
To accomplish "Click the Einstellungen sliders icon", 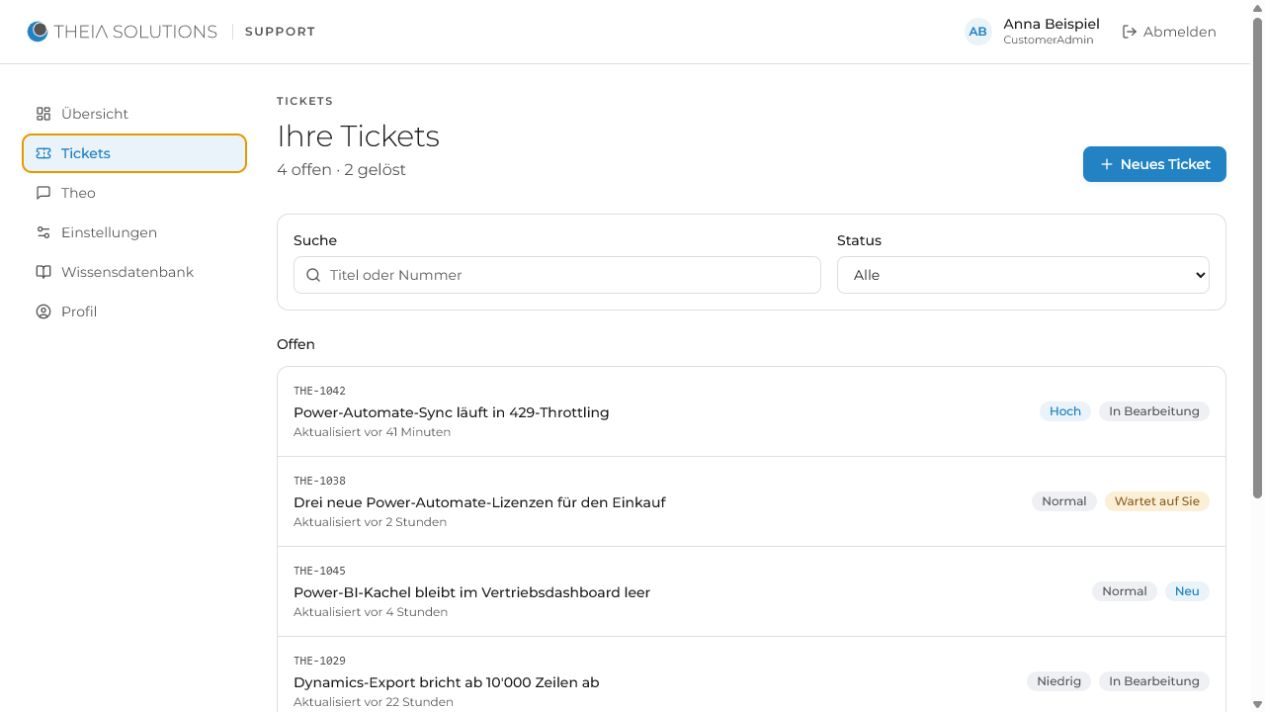I will click(43, 232).
